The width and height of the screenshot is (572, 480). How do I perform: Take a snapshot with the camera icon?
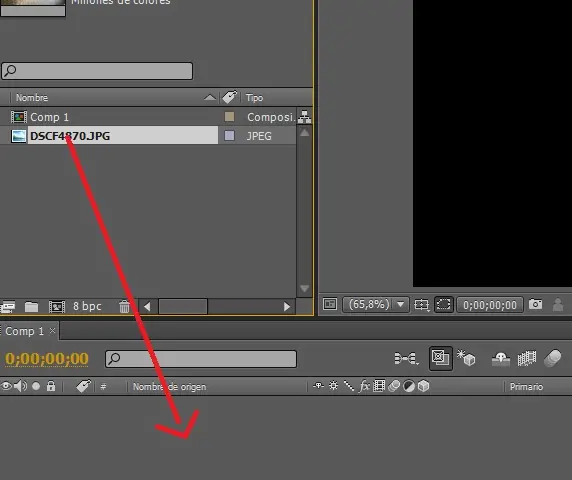click(535, 304)
